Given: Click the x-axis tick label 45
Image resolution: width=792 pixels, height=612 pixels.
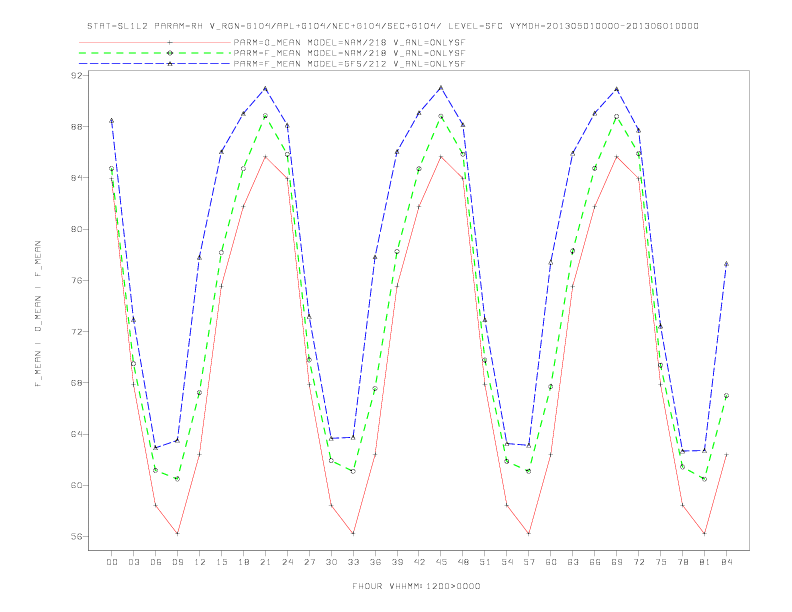Looking at the screenshot, I should click(441, 562).
